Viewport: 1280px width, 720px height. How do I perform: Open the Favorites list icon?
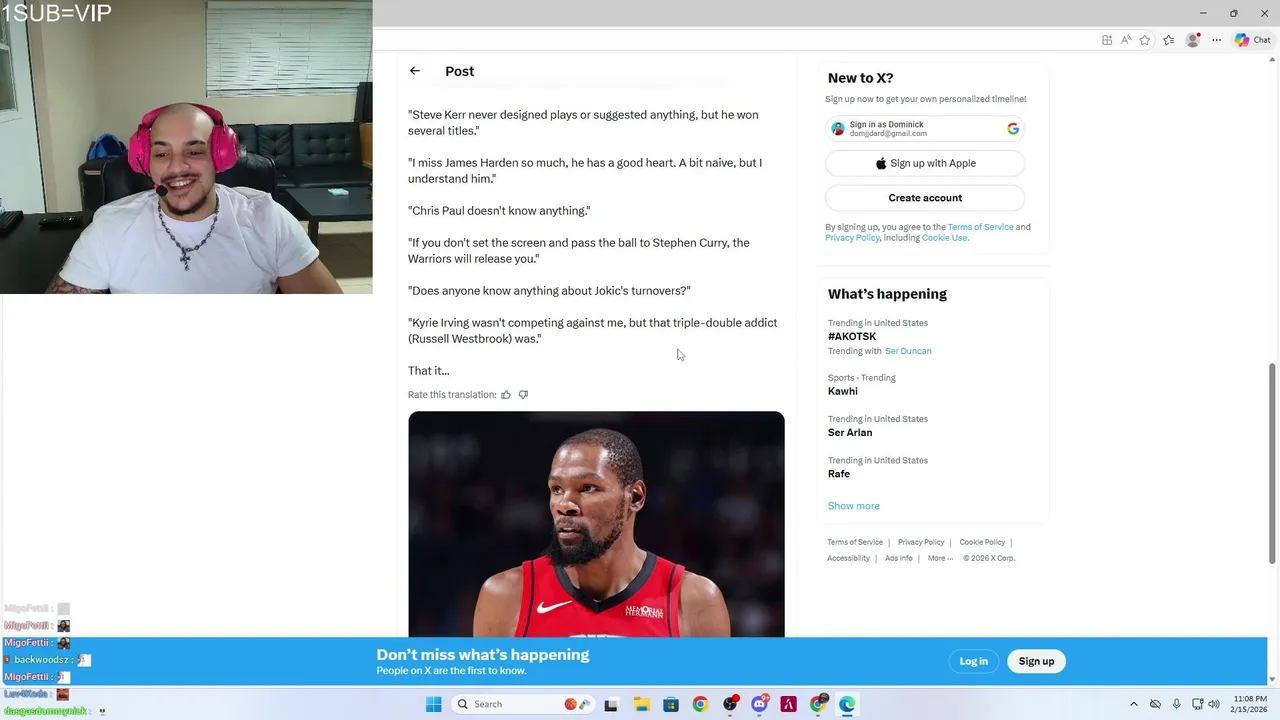pyautogui.click(x=1169, y=40)
